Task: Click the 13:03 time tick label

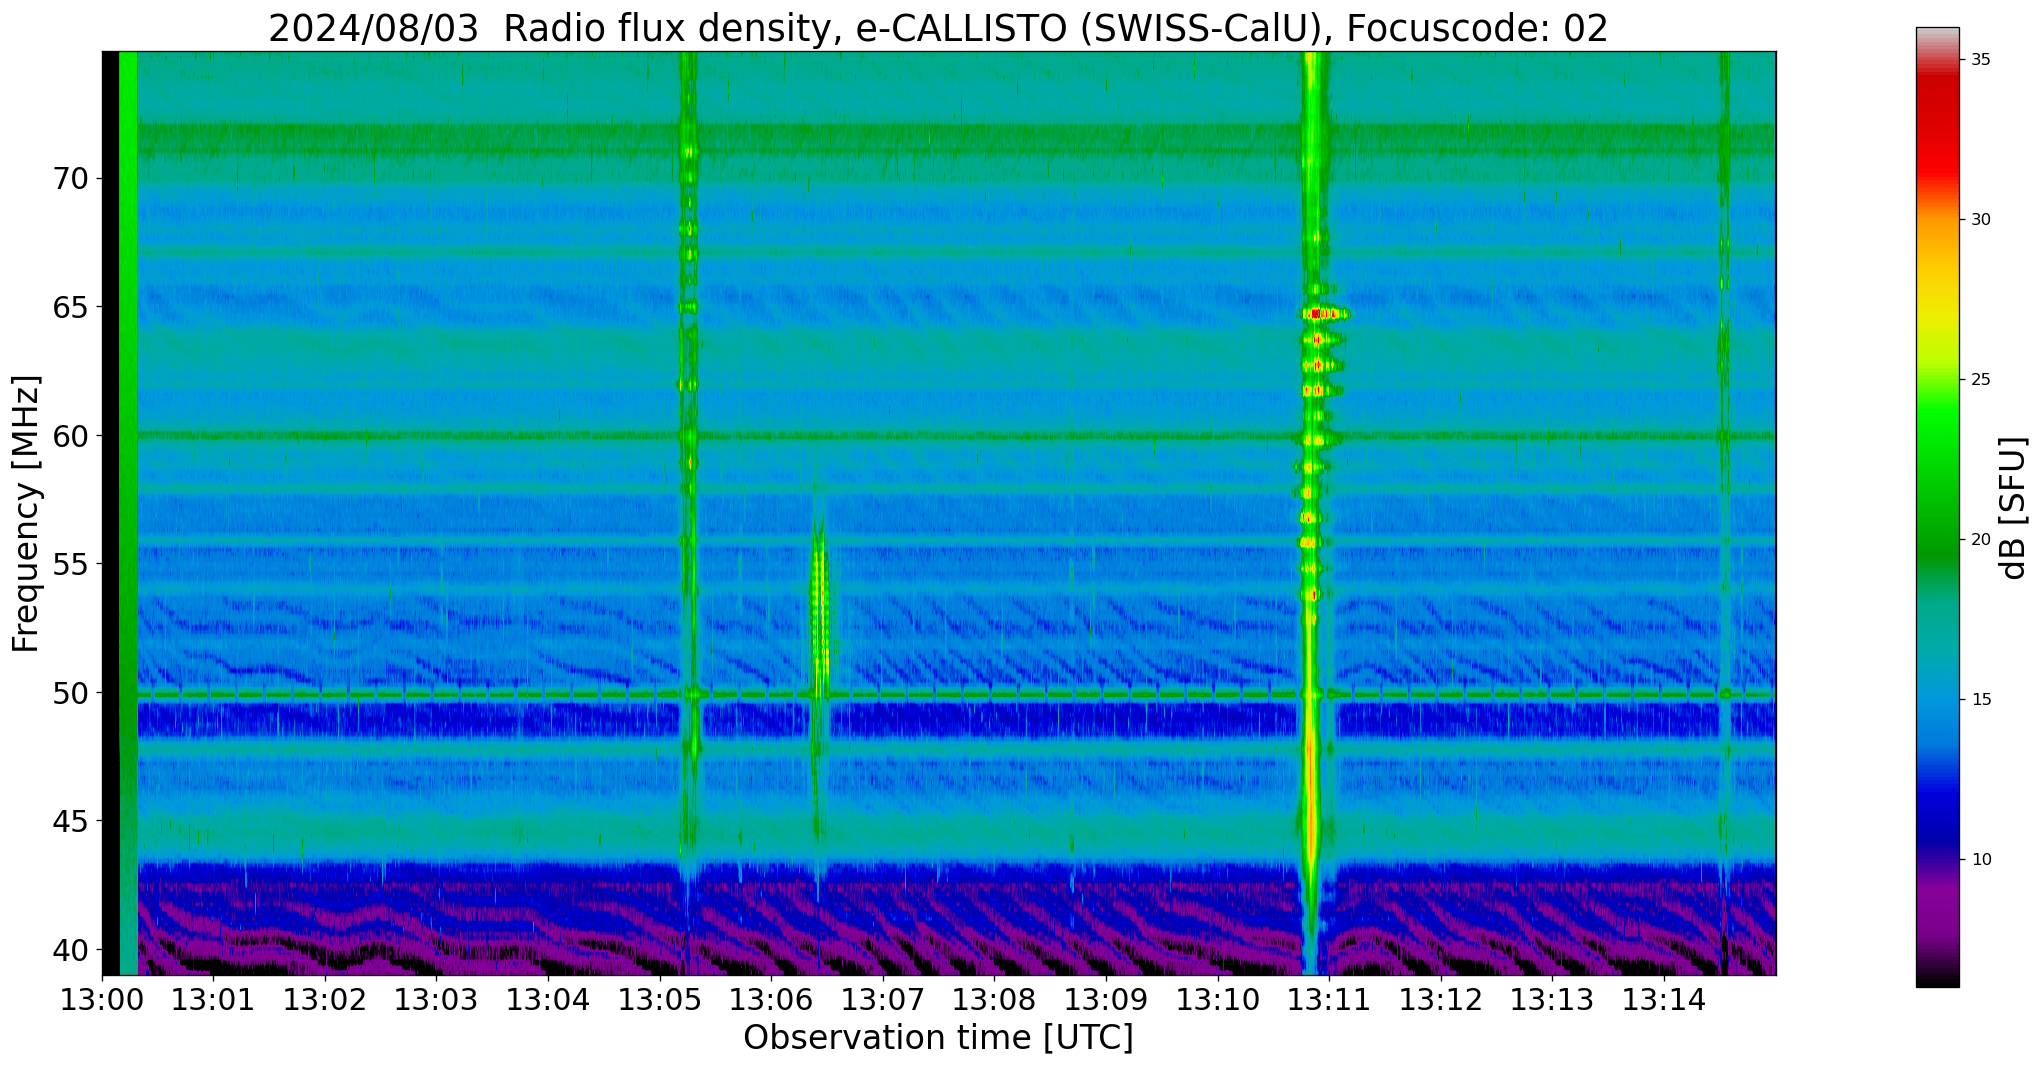Action: (437, 1000)
